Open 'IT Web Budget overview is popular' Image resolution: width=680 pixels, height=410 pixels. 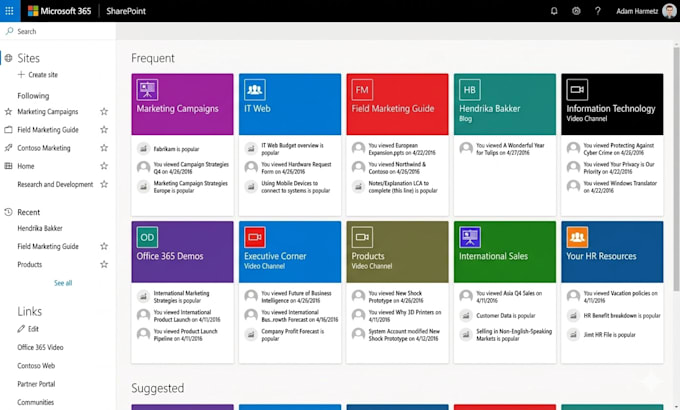[x=292, y=149]
